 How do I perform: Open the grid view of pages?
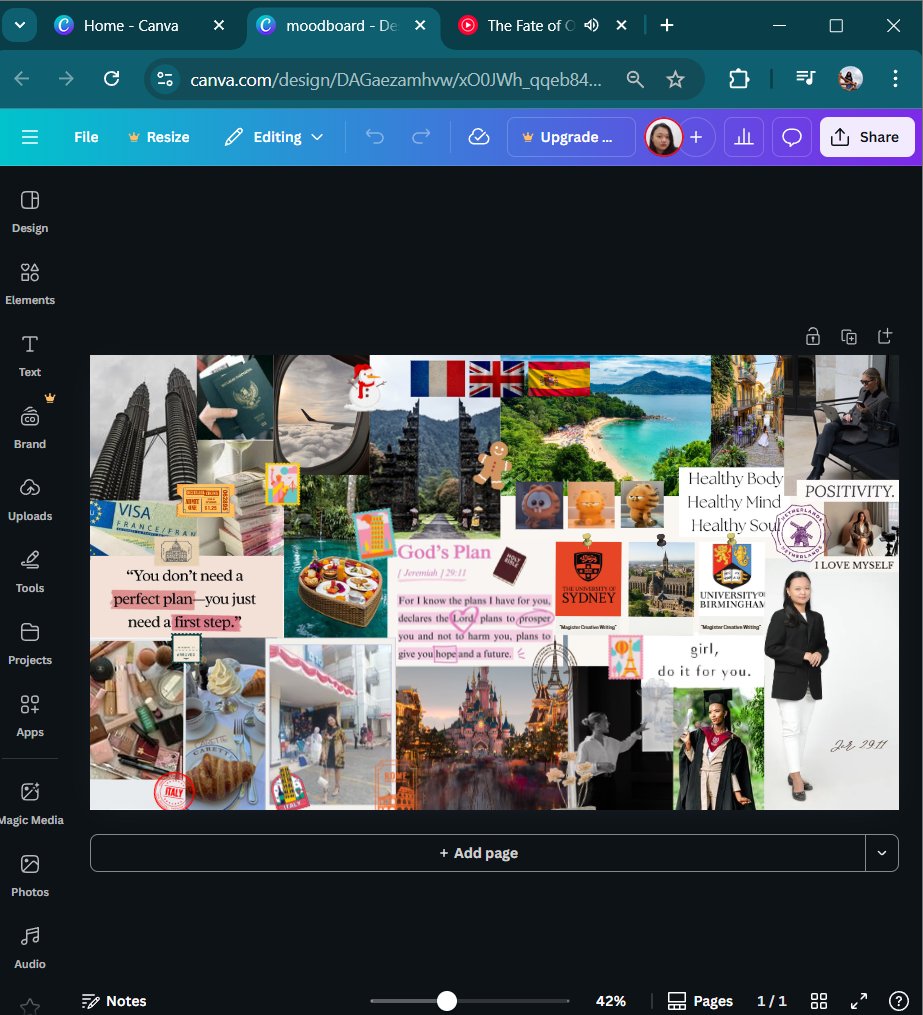818,1000
